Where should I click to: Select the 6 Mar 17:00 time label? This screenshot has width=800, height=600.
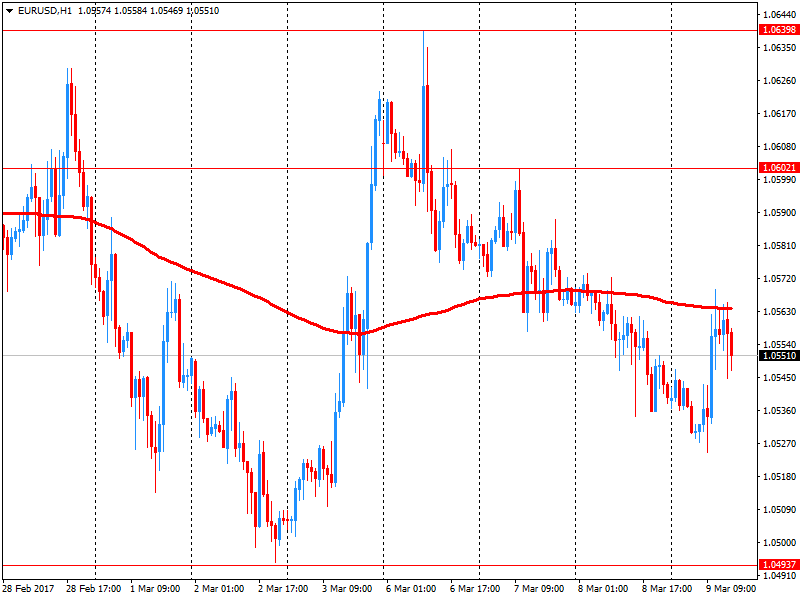pyautogui.click(x=474, y=589)
